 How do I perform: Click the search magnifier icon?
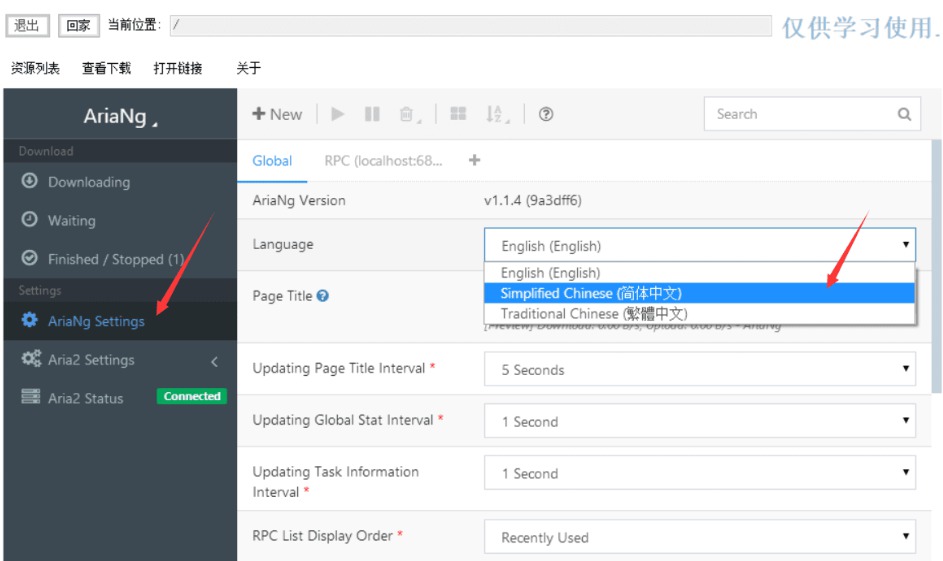[904, 114]
